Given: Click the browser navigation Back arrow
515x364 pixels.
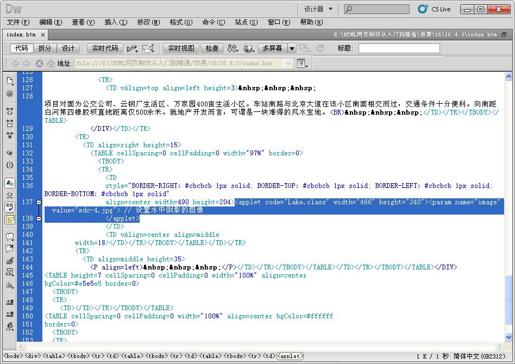Looking at the screenshot, I should tap(16, 63).
